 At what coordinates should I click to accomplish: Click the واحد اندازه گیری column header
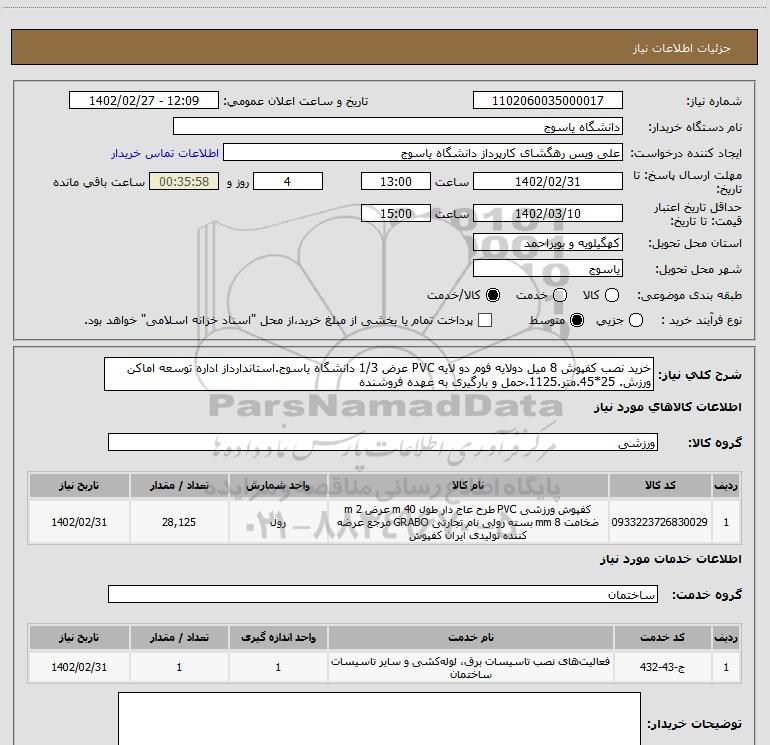278,637
